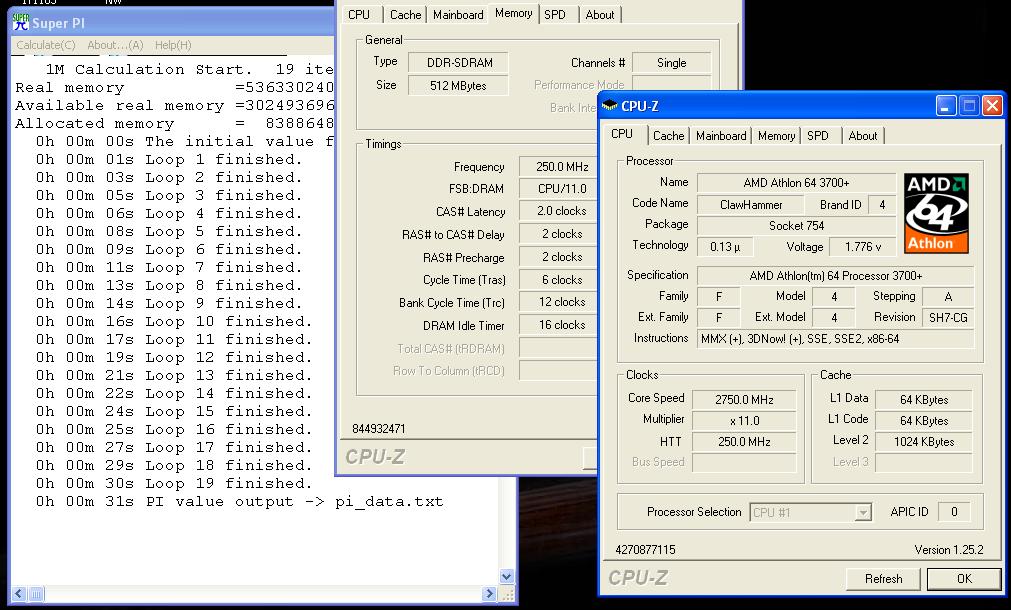Viewport: 1011px width, 610px height.
Task: Click the Super PI title bar icon
Action: [x=21, y=23]
